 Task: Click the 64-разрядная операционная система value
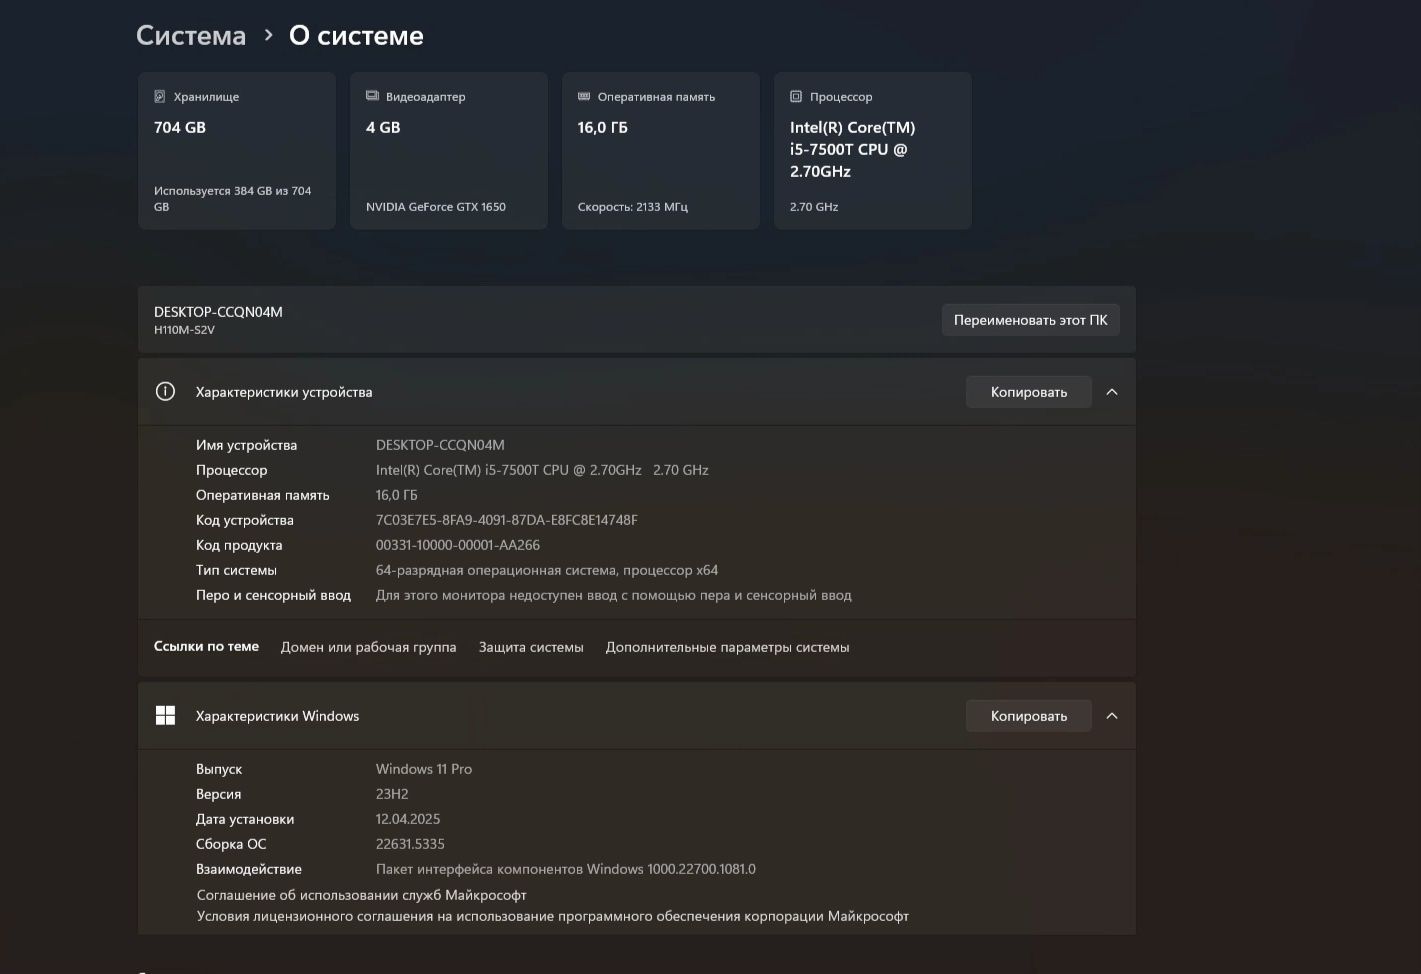[547, 570]
